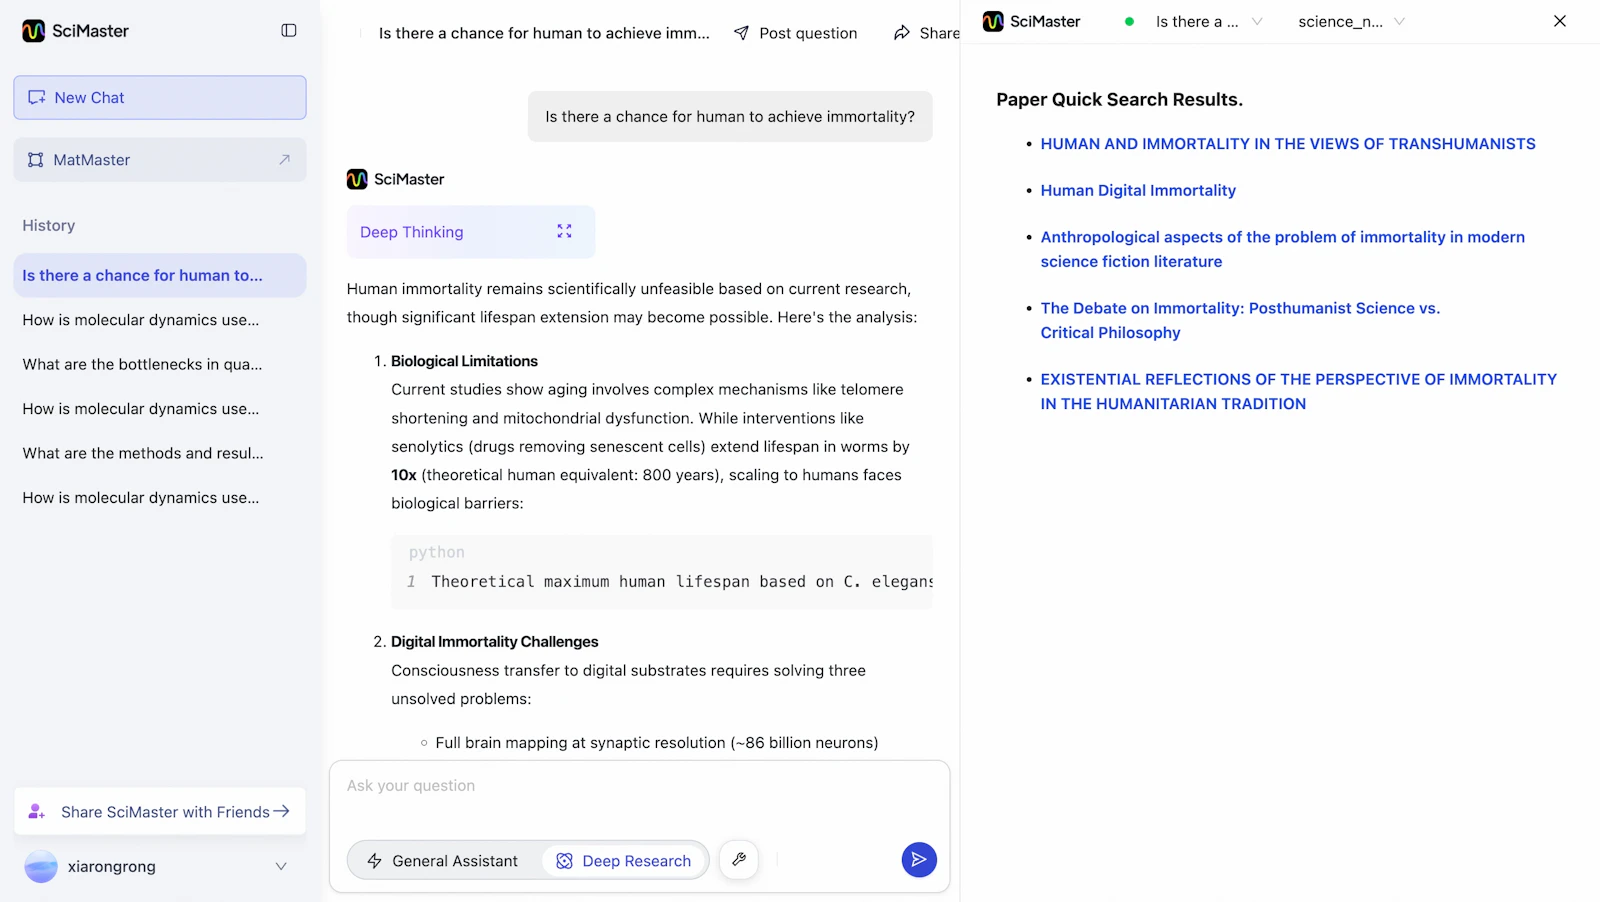Open MatMaster external link
This screenshot has width=1600, height=902.
click(x=160, y=160)
